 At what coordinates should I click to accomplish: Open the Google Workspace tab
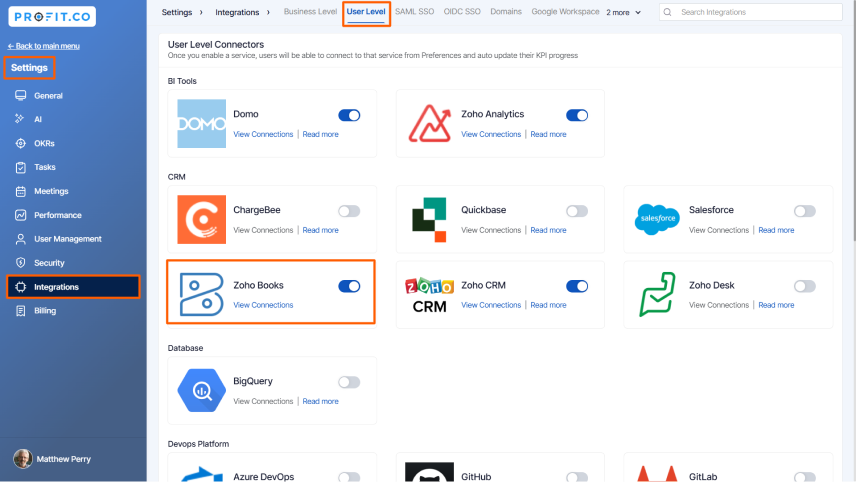(x=565, y=11)
